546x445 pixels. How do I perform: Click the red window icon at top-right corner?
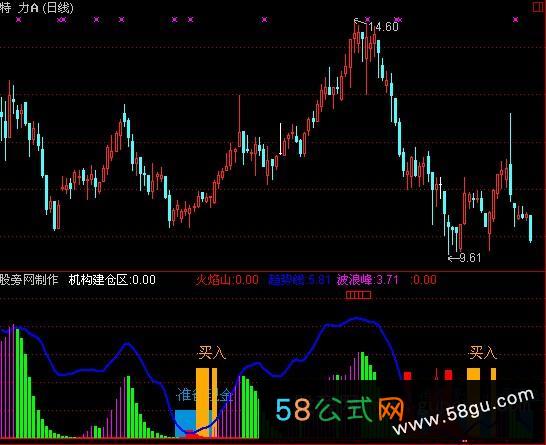539,7
